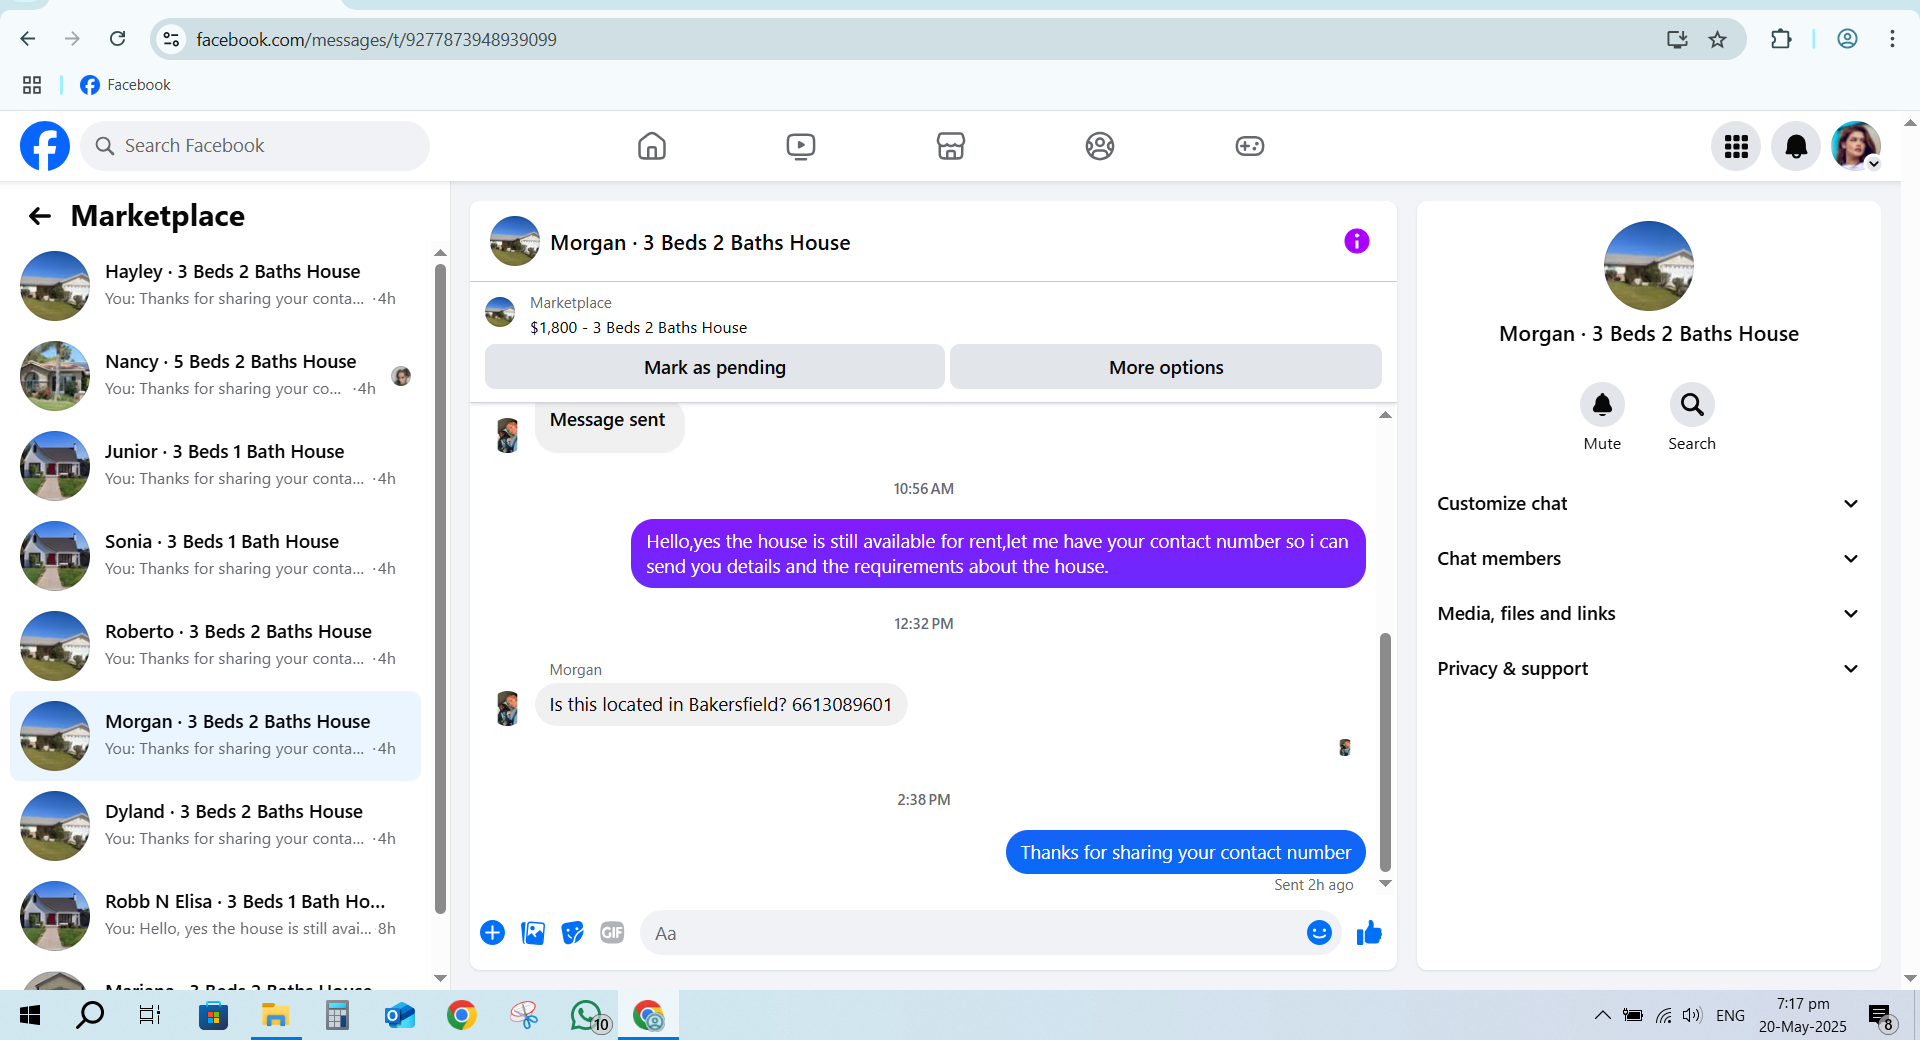This screenshot has width=1920, height=1040.
Task: Expand Customize chat section
Action: (1648, 504)
